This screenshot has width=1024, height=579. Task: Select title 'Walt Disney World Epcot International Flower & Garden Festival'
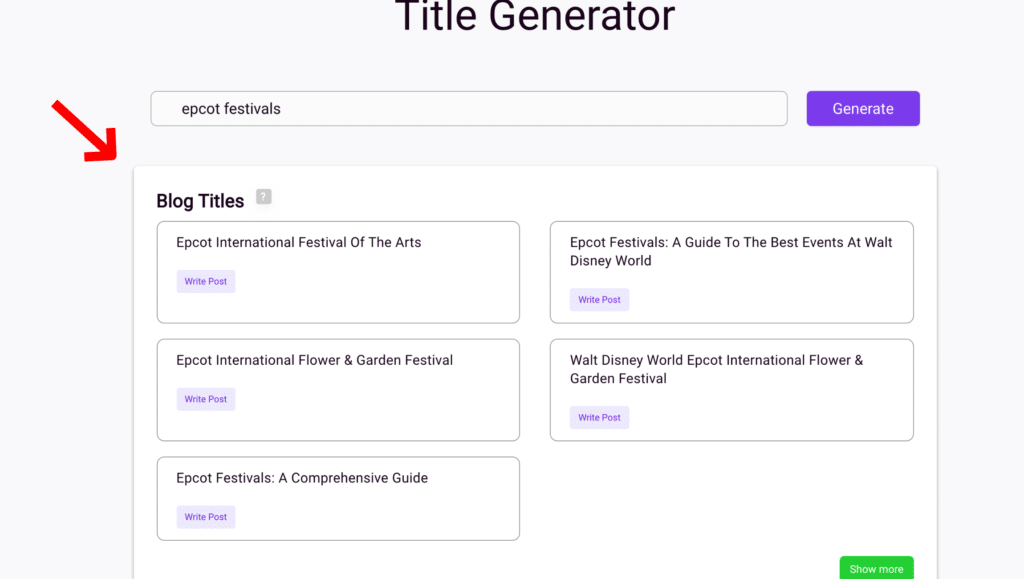716,369
